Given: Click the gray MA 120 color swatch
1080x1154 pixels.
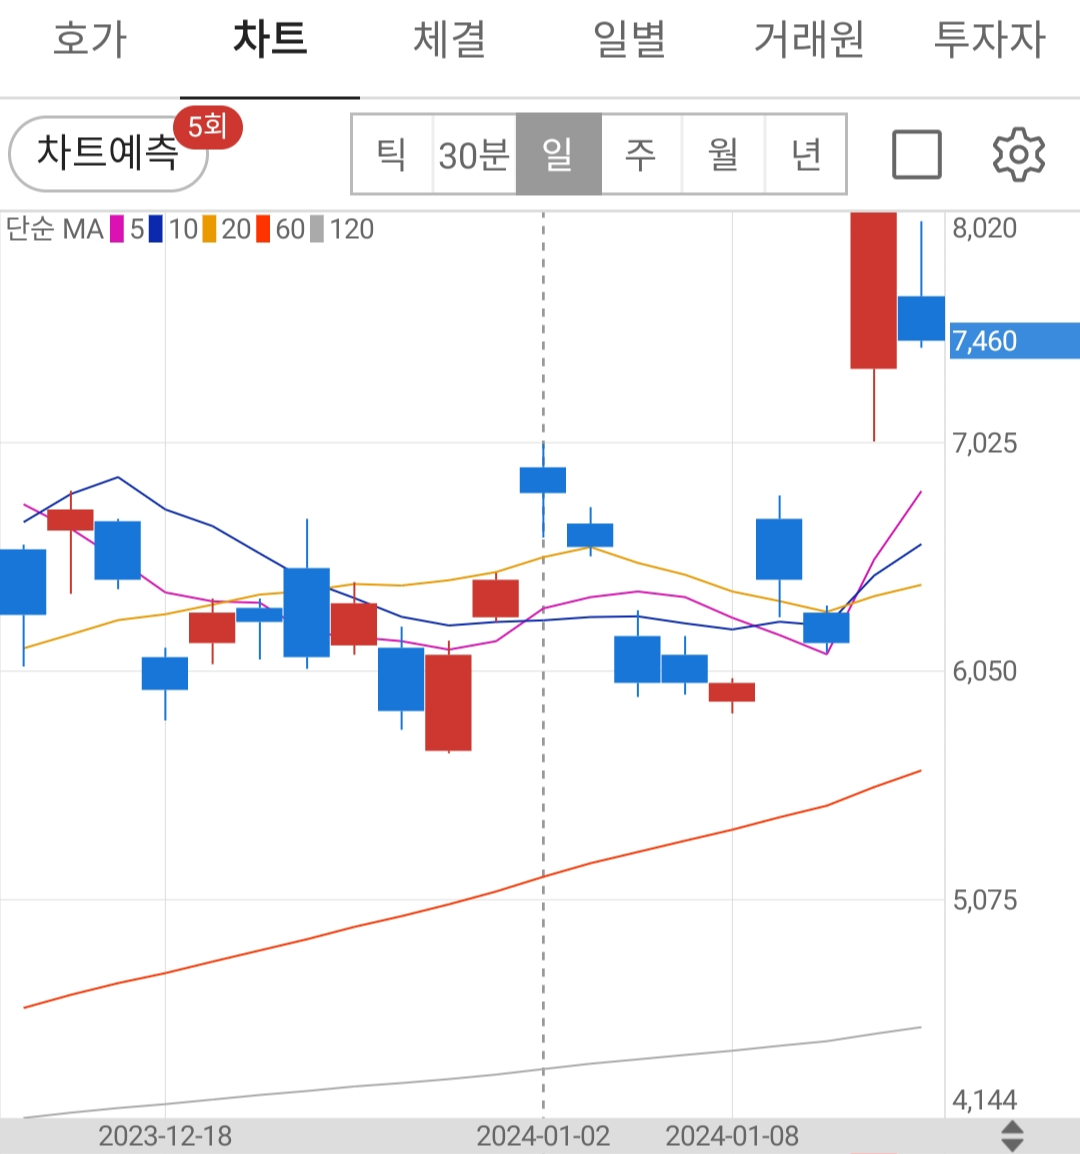Looking at the screenshot, I should tap(317, 229).
